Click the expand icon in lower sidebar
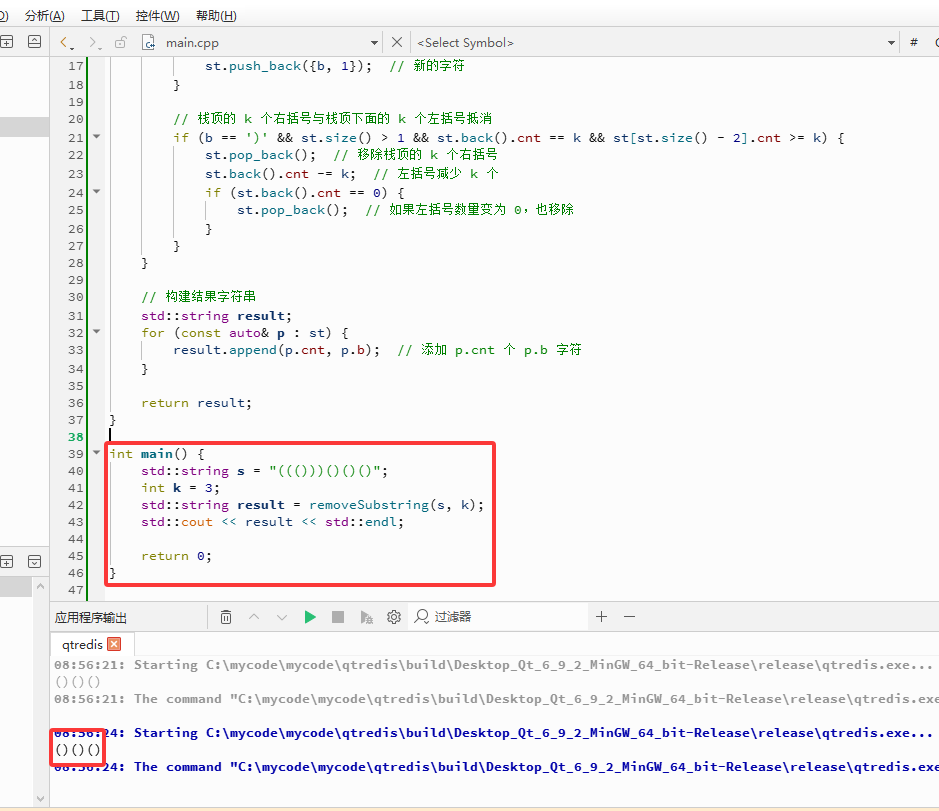Viewport: 939px width, 811px height. click(x=35, y=561)
